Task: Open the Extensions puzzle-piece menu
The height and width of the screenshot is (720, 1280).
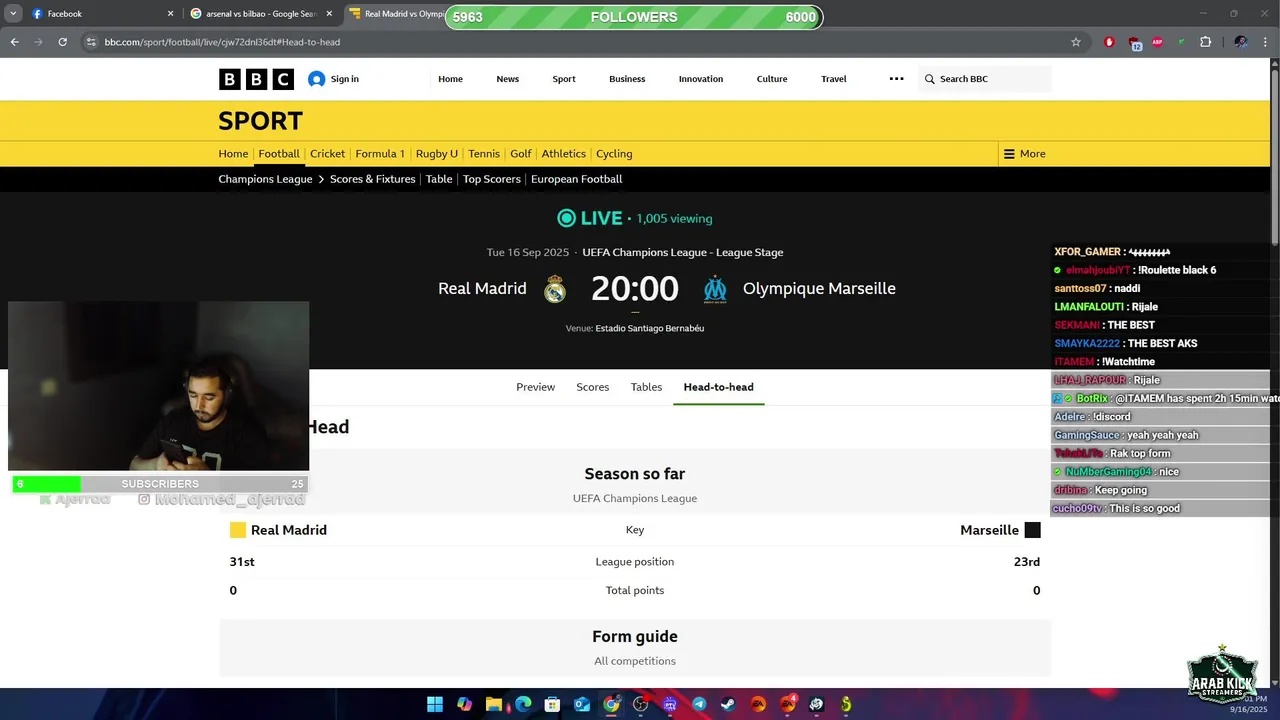Action: click(1205, 42)
